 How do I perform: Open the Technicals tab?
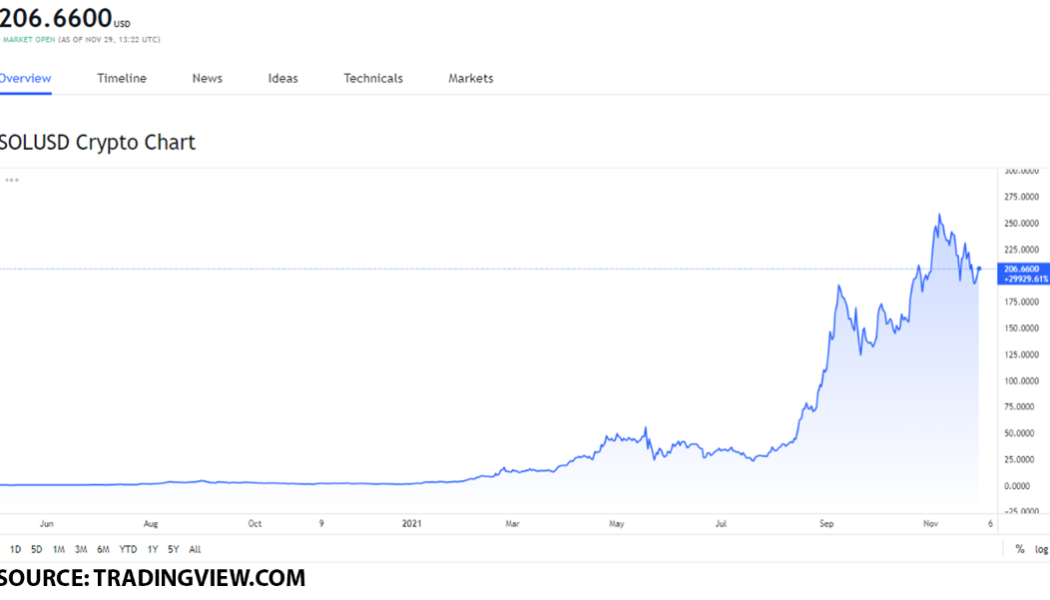click(373, 78)
